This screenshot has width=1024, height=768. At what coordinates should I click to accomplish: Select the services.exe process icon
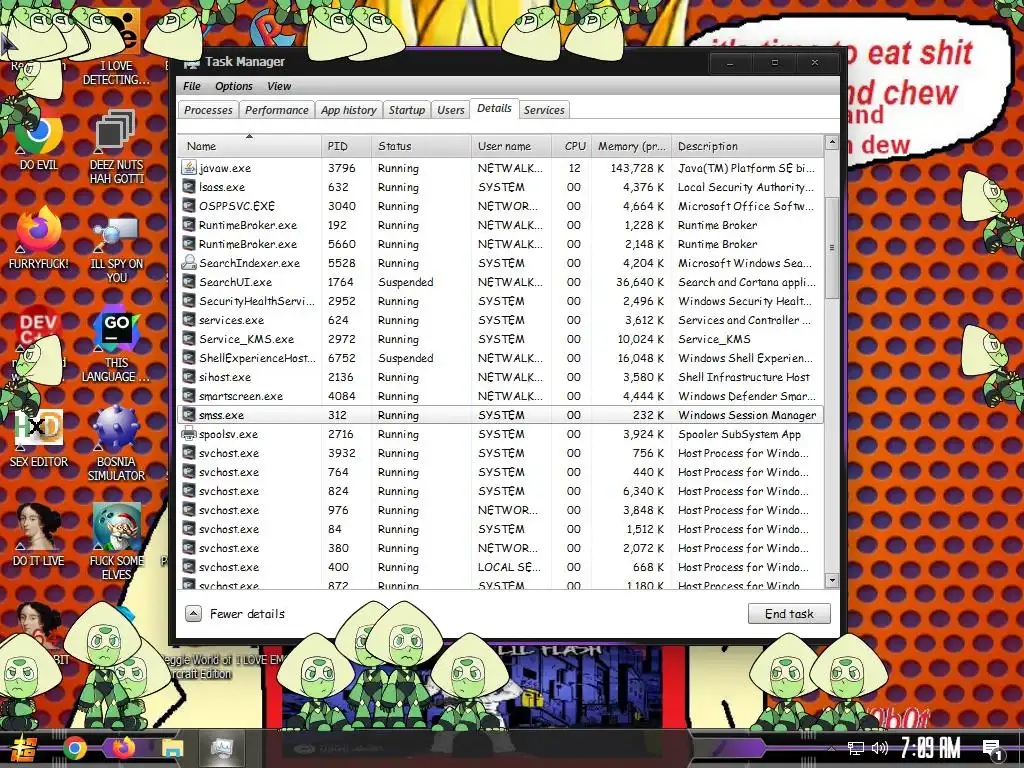point(189,319)
